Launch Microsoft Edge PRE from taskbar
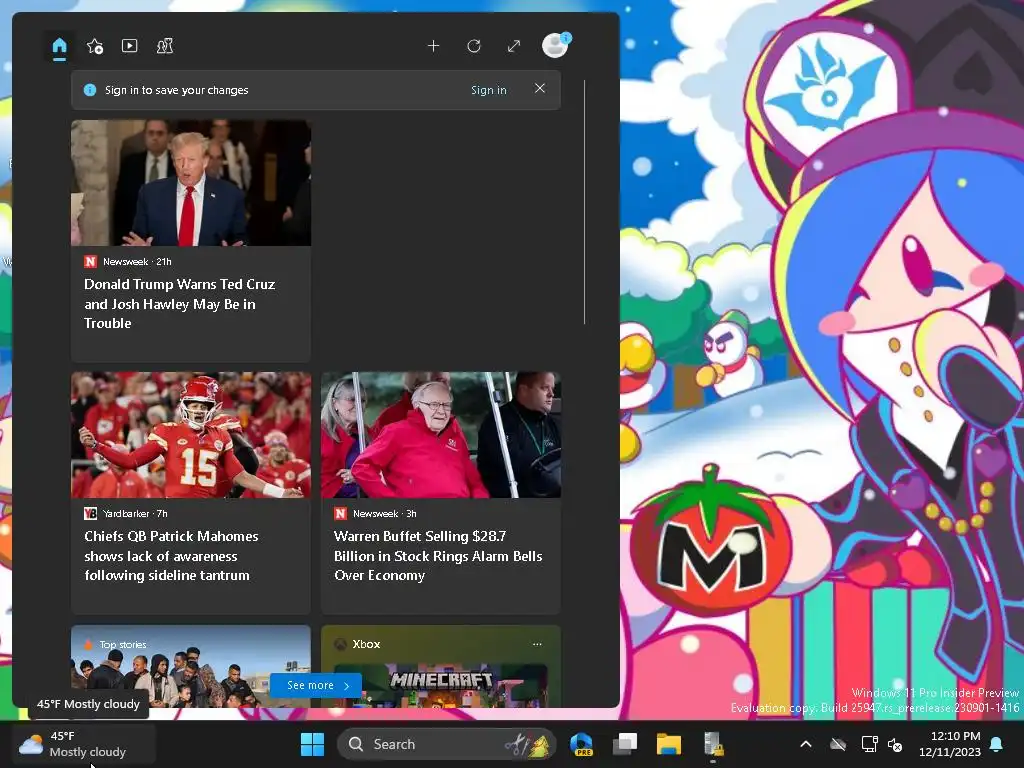1024x768 pixels. [581, 744]
